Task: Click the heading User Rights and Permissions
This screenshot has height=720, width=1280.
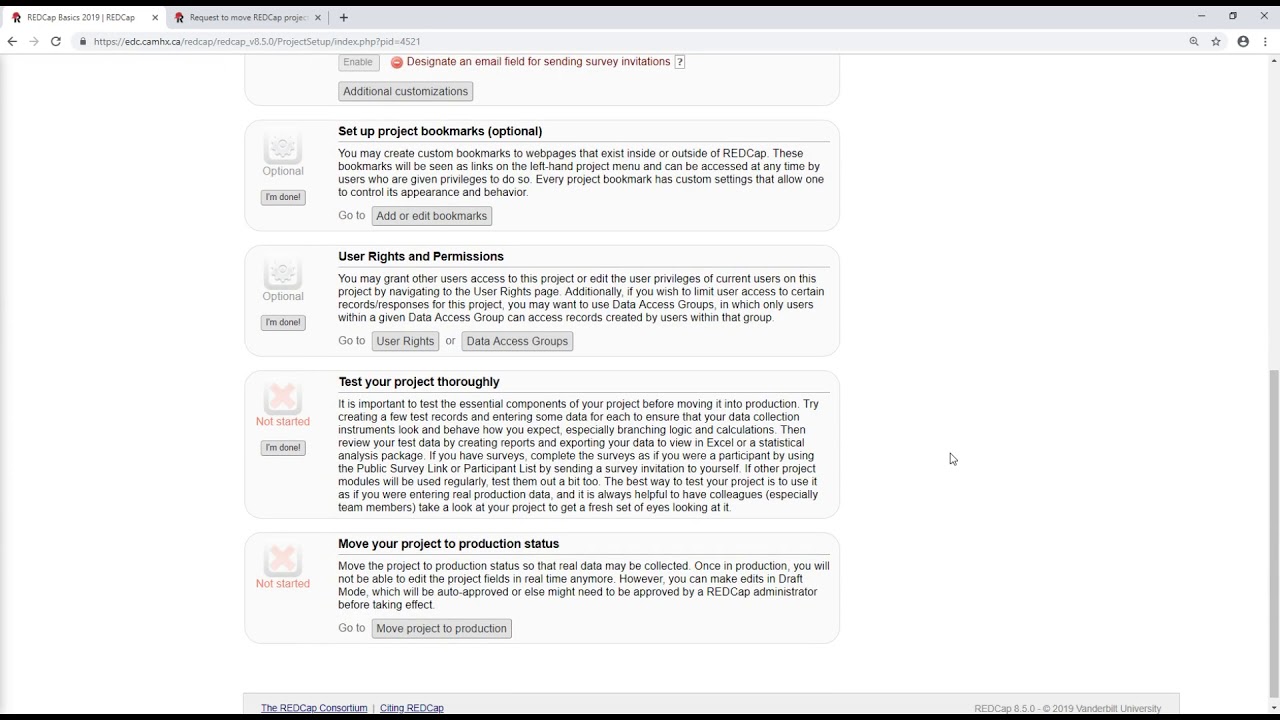Action: 421,256
